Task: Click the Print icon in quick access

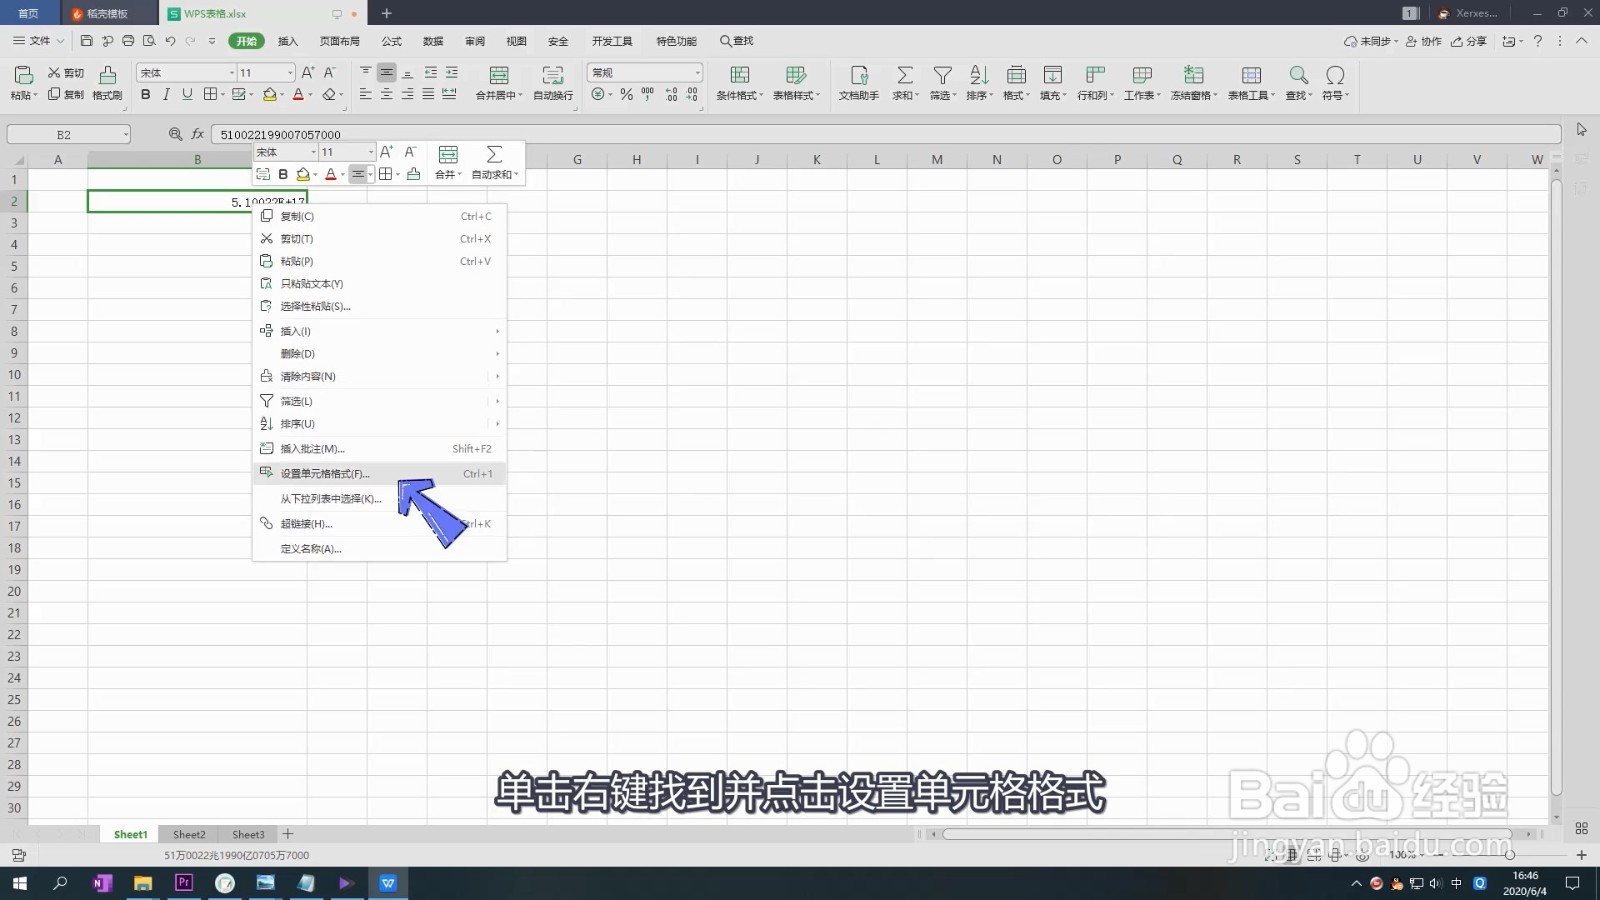Action: pyautogui.click(x=128, y=41)
